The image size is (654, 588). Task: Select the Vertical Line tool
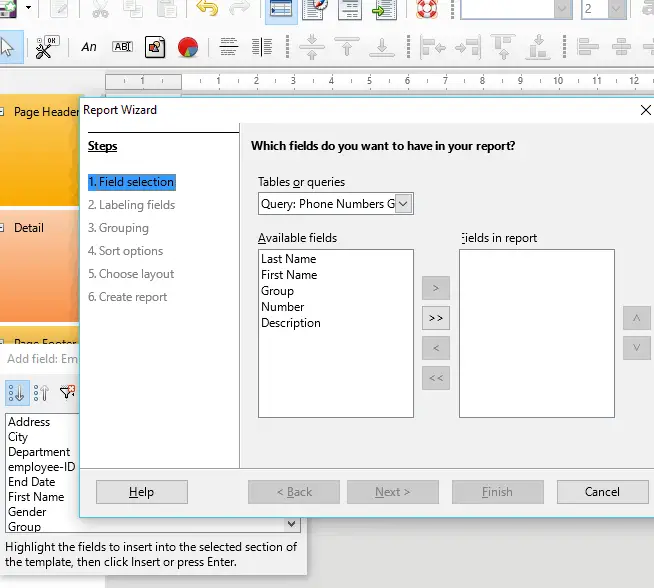click(262, 47)
